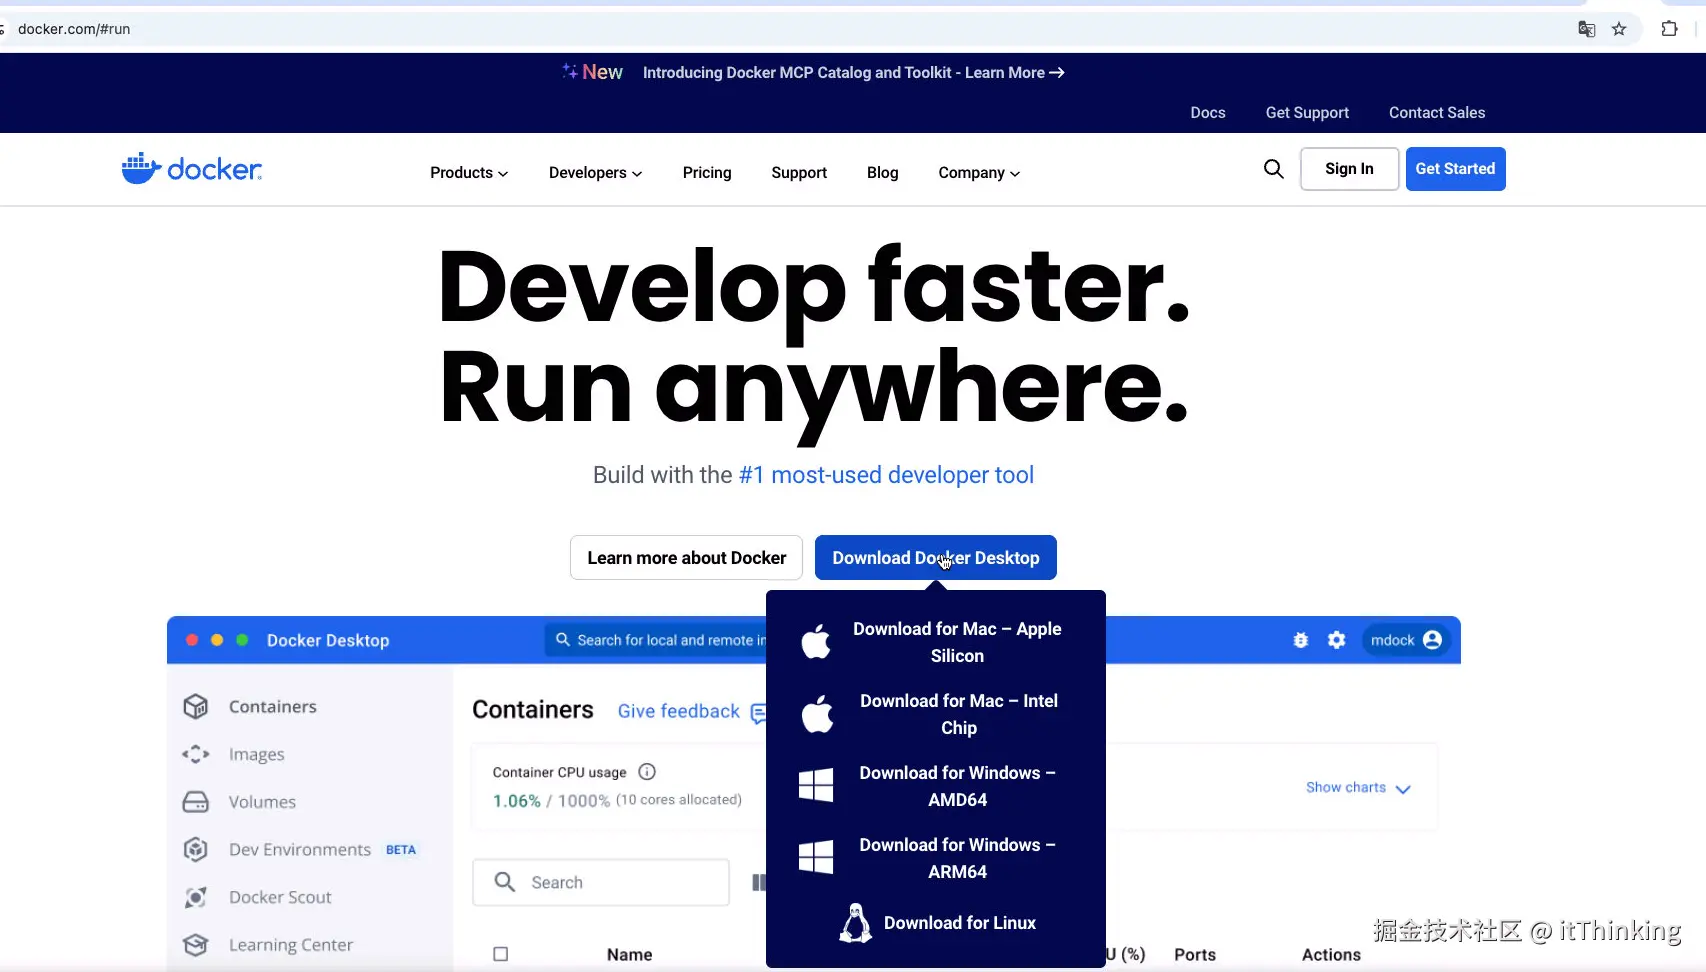Viewport: 1706px width, 972px height.
Task: Click the Containers cube icon in sidebar
Action: coord(196,707)
